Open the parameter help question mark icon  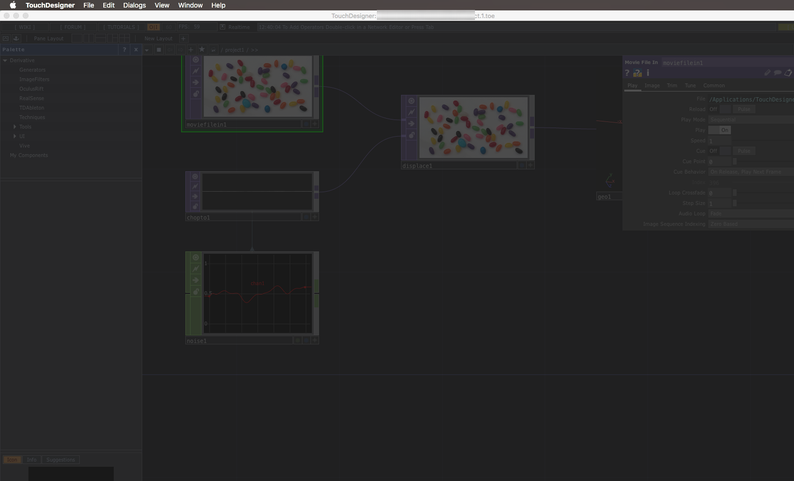click(628, 73)
